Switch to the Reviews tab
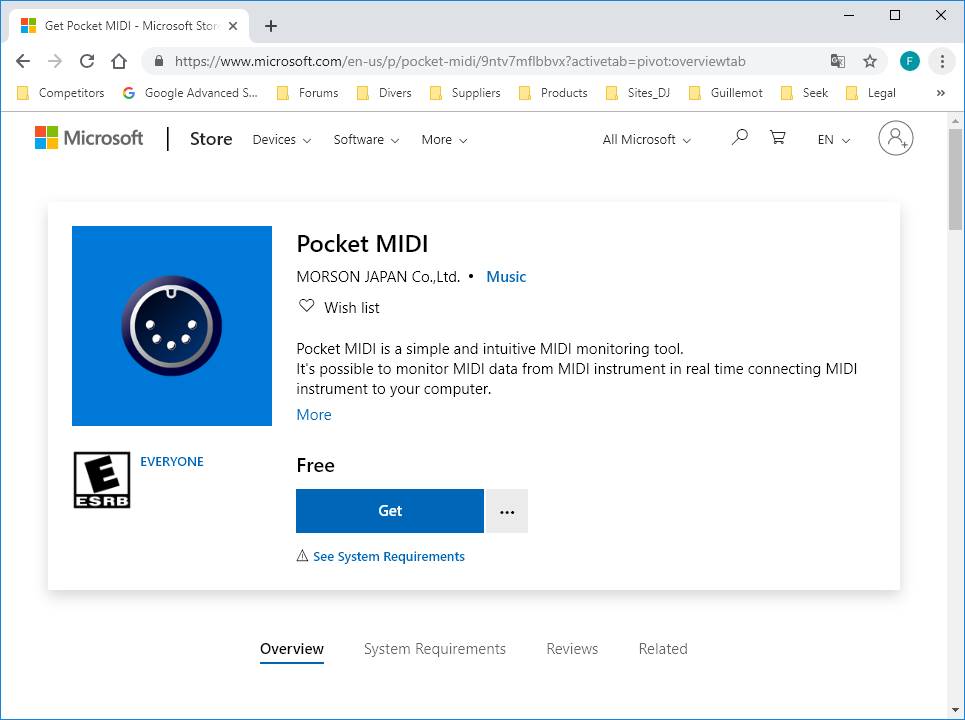965x720 pixels. coord(572,649)
